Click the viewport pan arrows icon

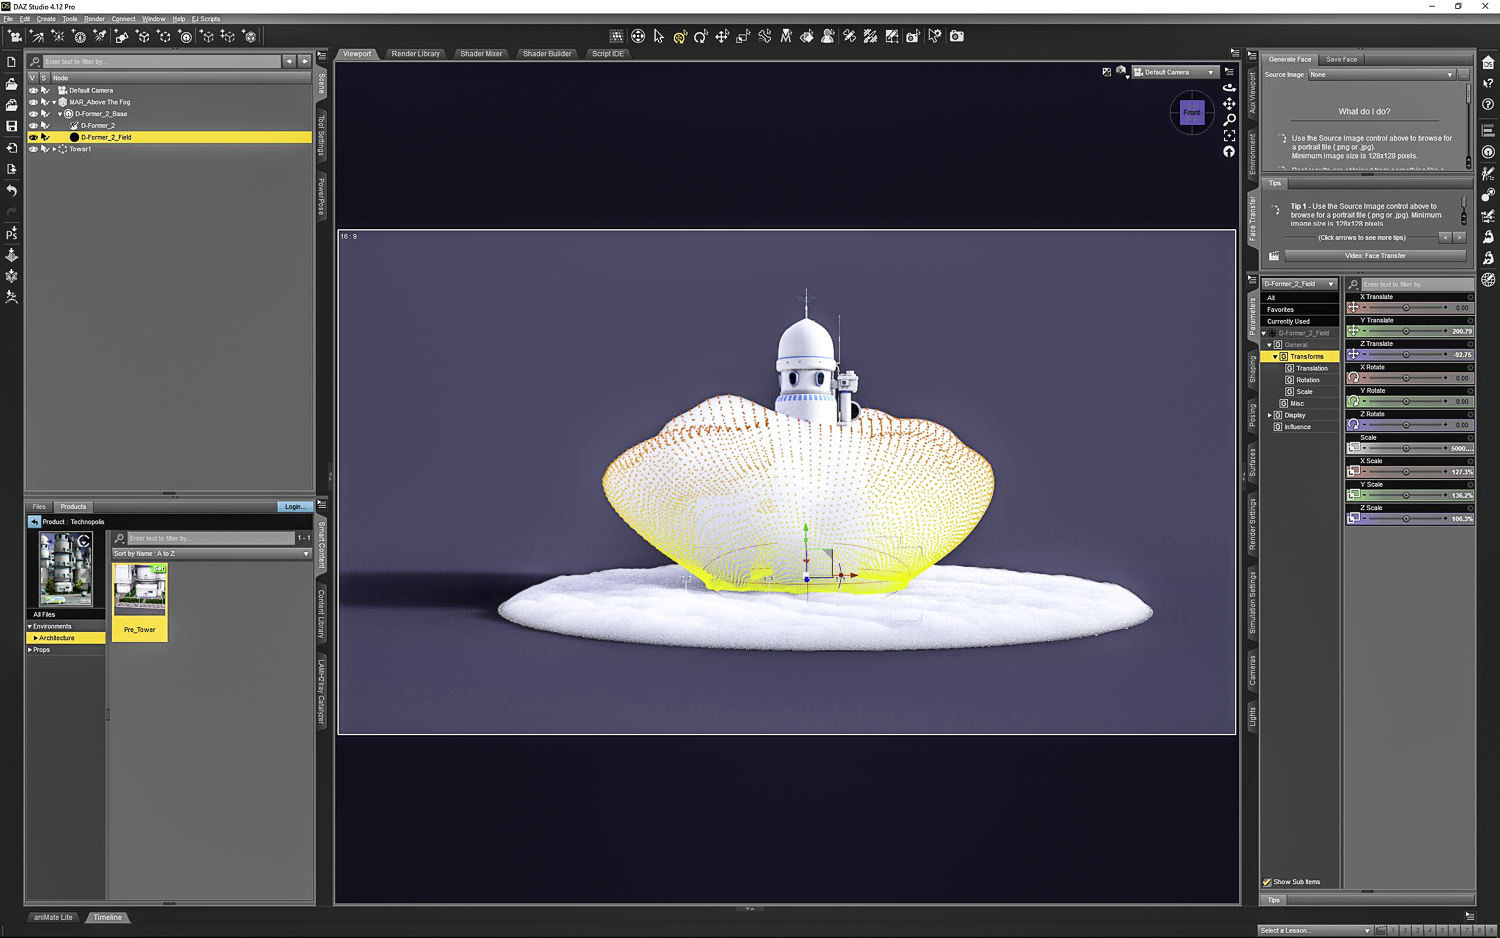(x=1229, y=103)
